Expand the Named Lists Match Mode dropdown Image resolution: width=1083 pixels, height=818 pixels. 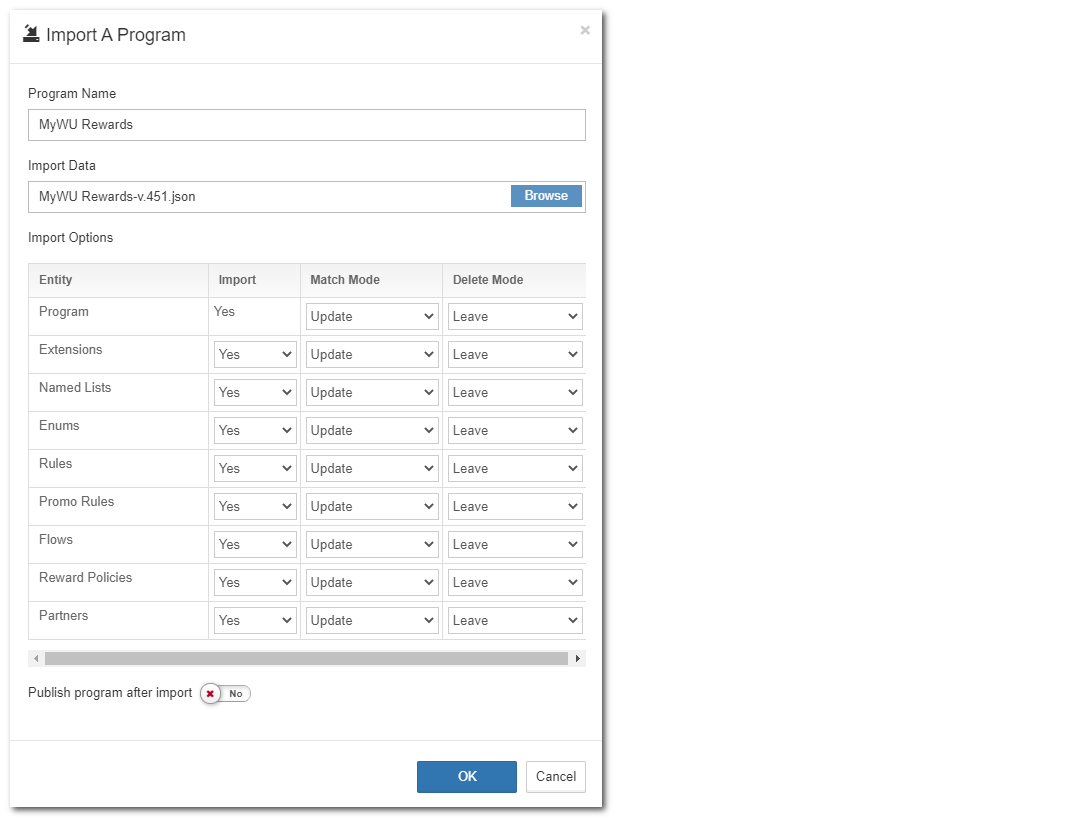click(372, 393)
